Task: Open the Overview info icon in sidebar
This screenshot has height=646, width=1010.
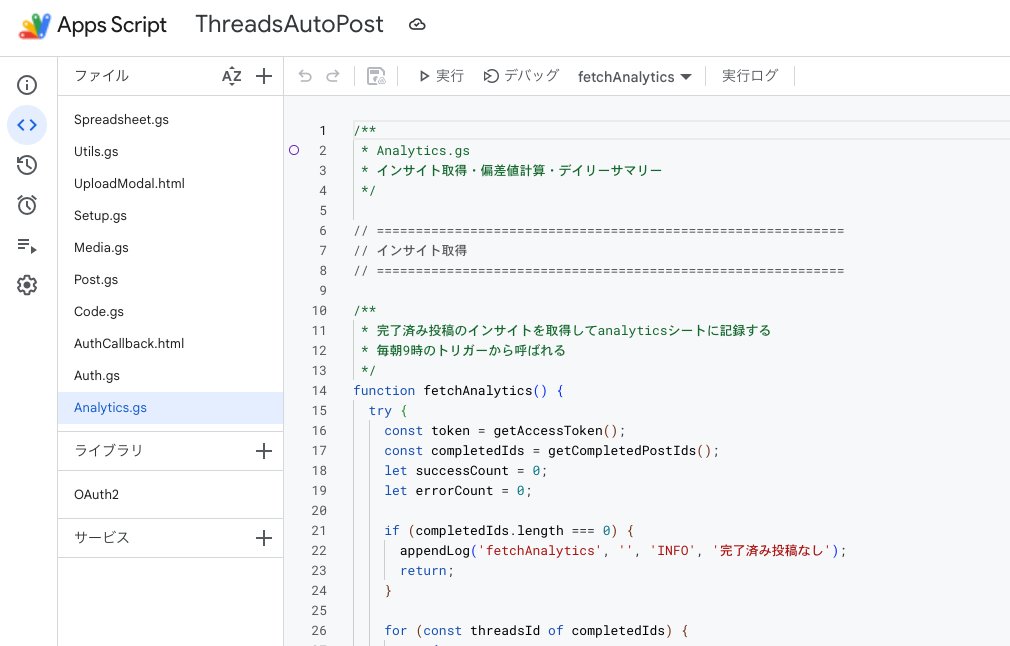Action: point(27,85)
